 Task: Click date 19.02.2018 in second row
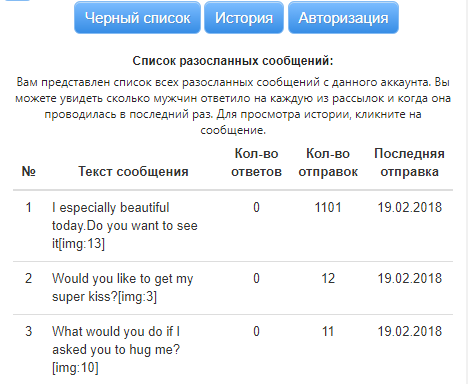(x=409, y=278)
